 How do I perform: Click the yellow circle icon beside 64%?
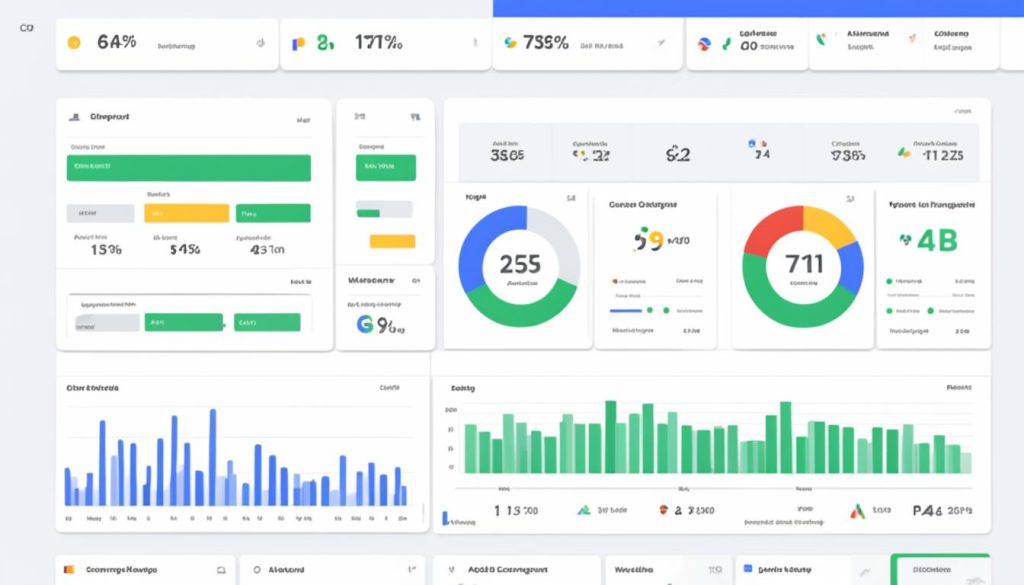click(x=74, y=42)
